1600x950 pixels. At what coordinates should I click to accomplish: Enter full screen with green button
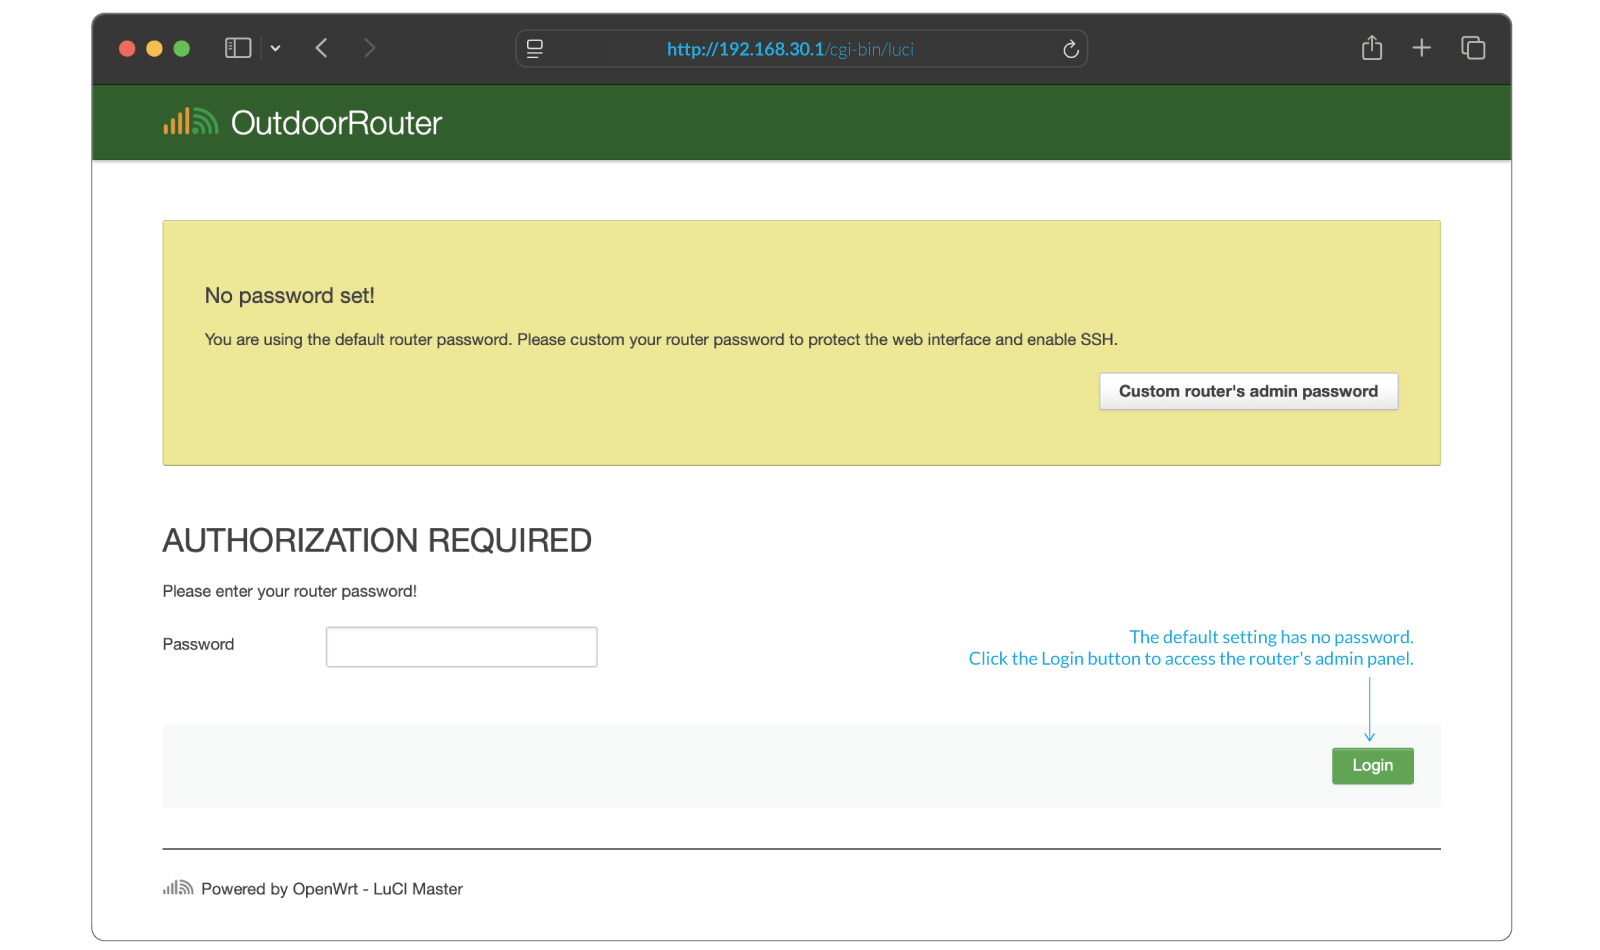[x=181, y=48]
